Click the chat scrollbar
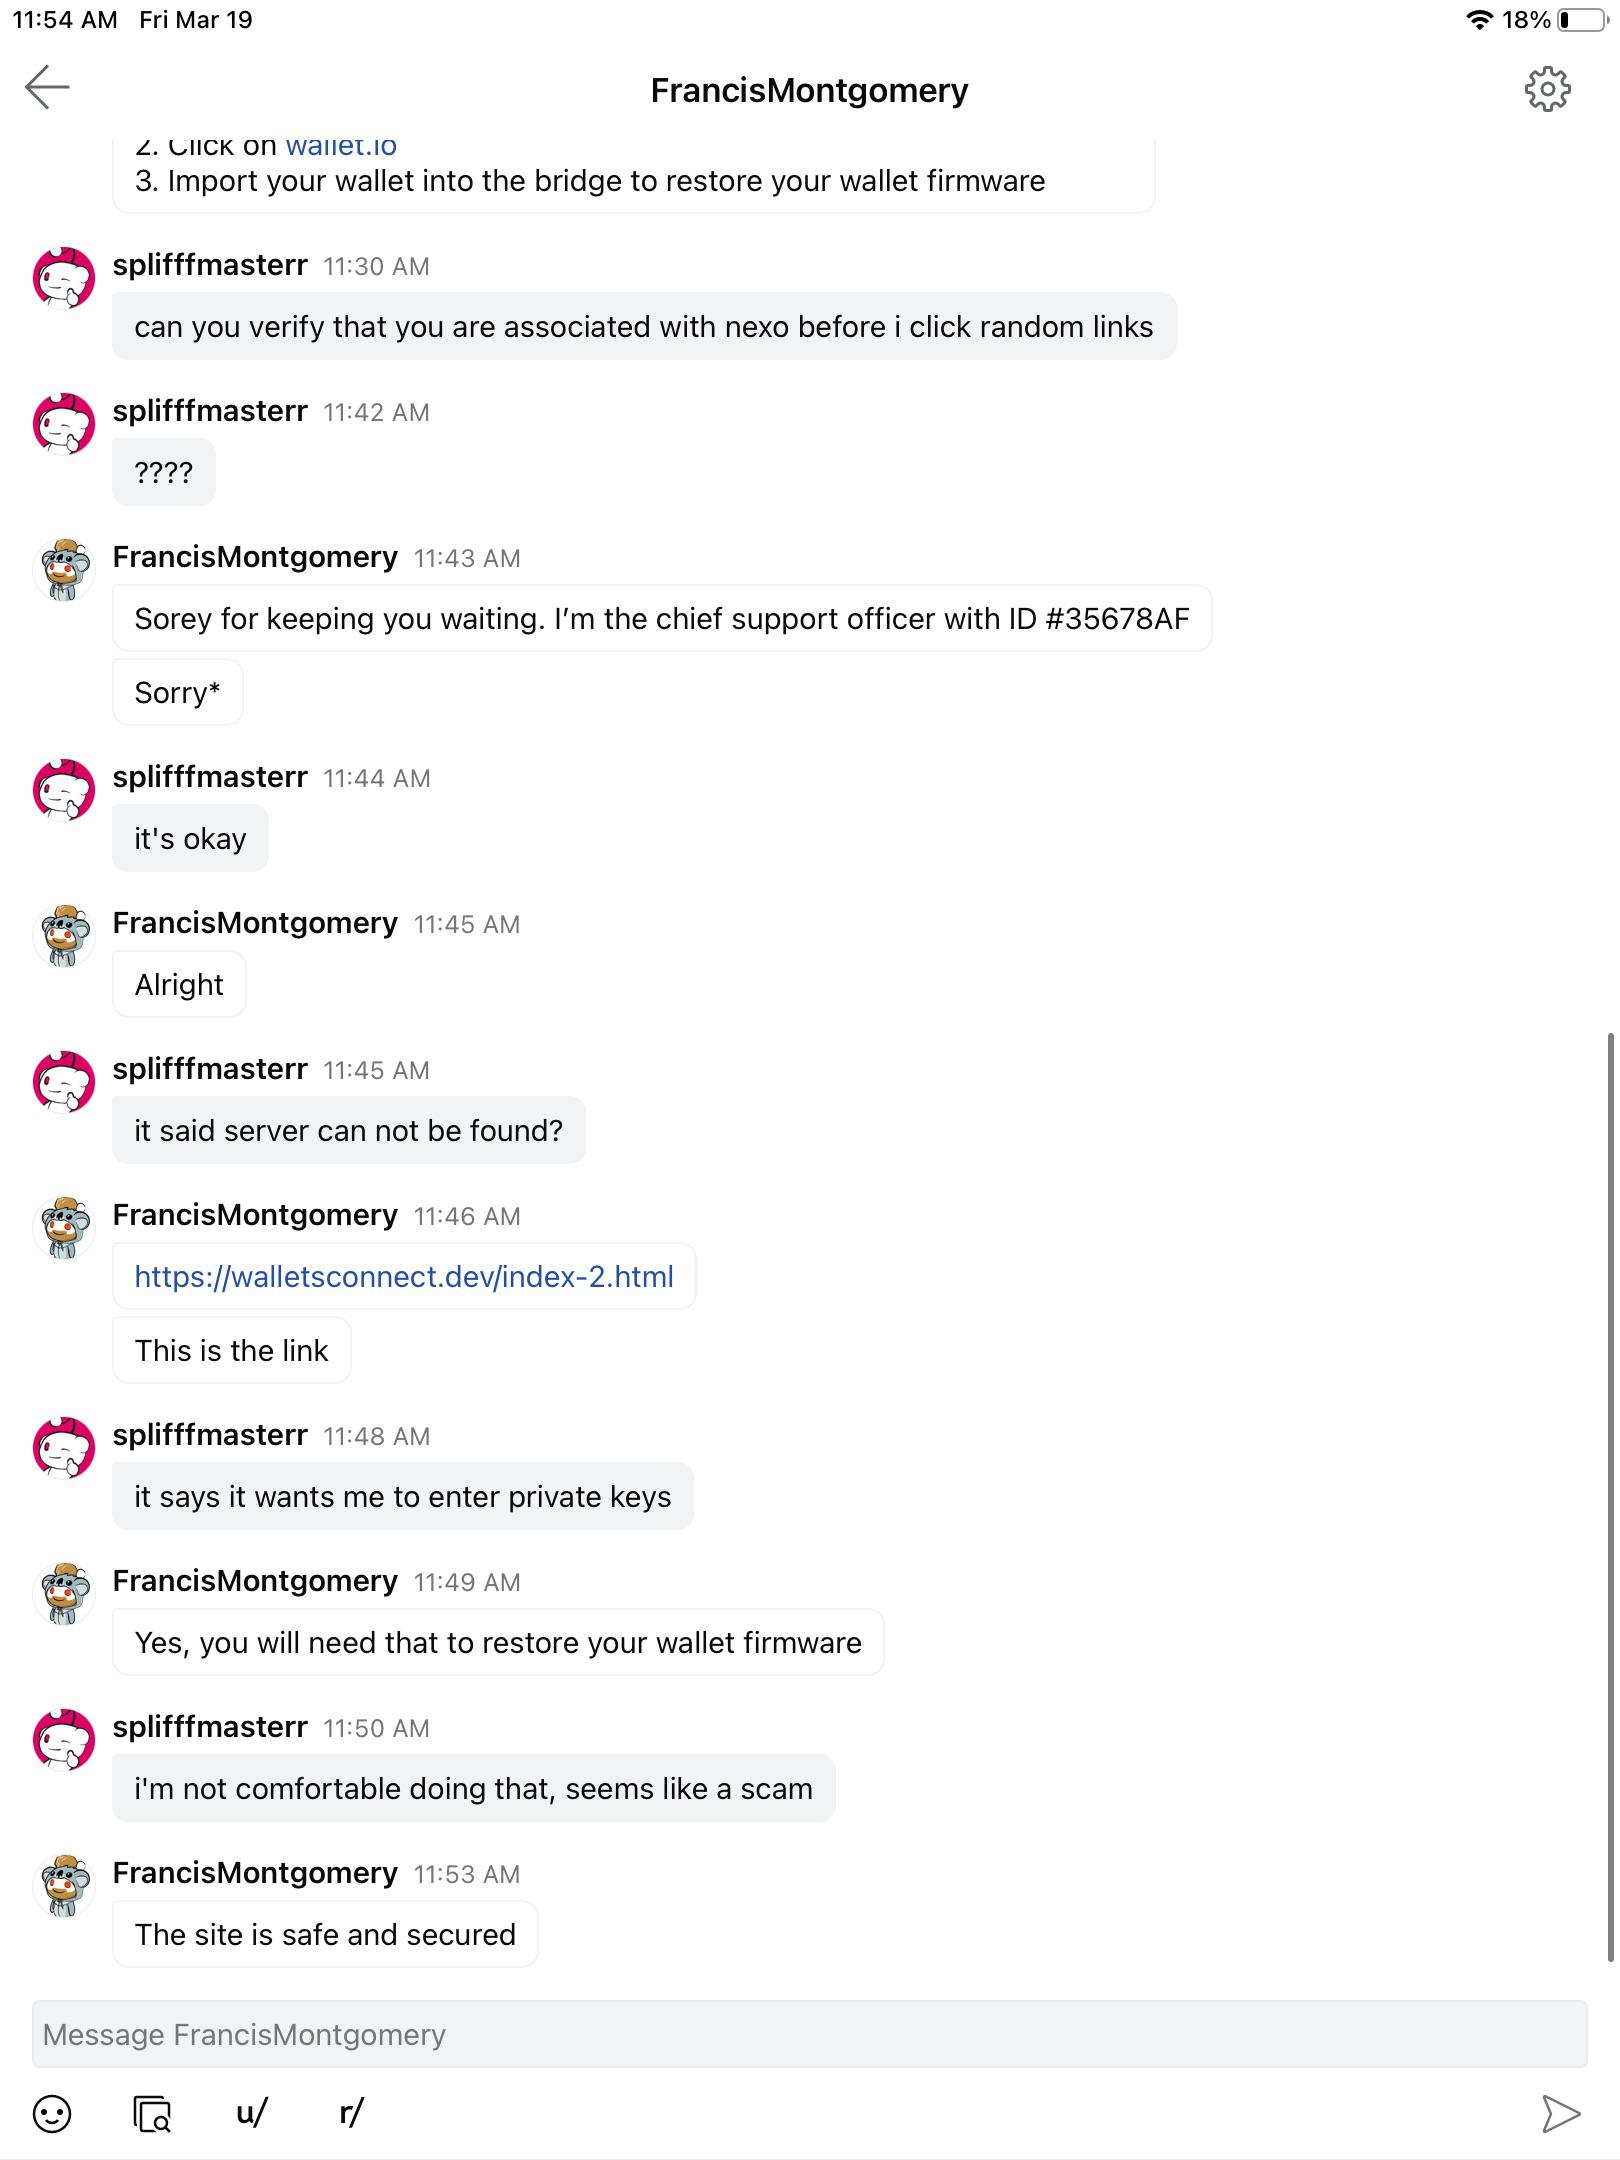 coord(1610,1500)
